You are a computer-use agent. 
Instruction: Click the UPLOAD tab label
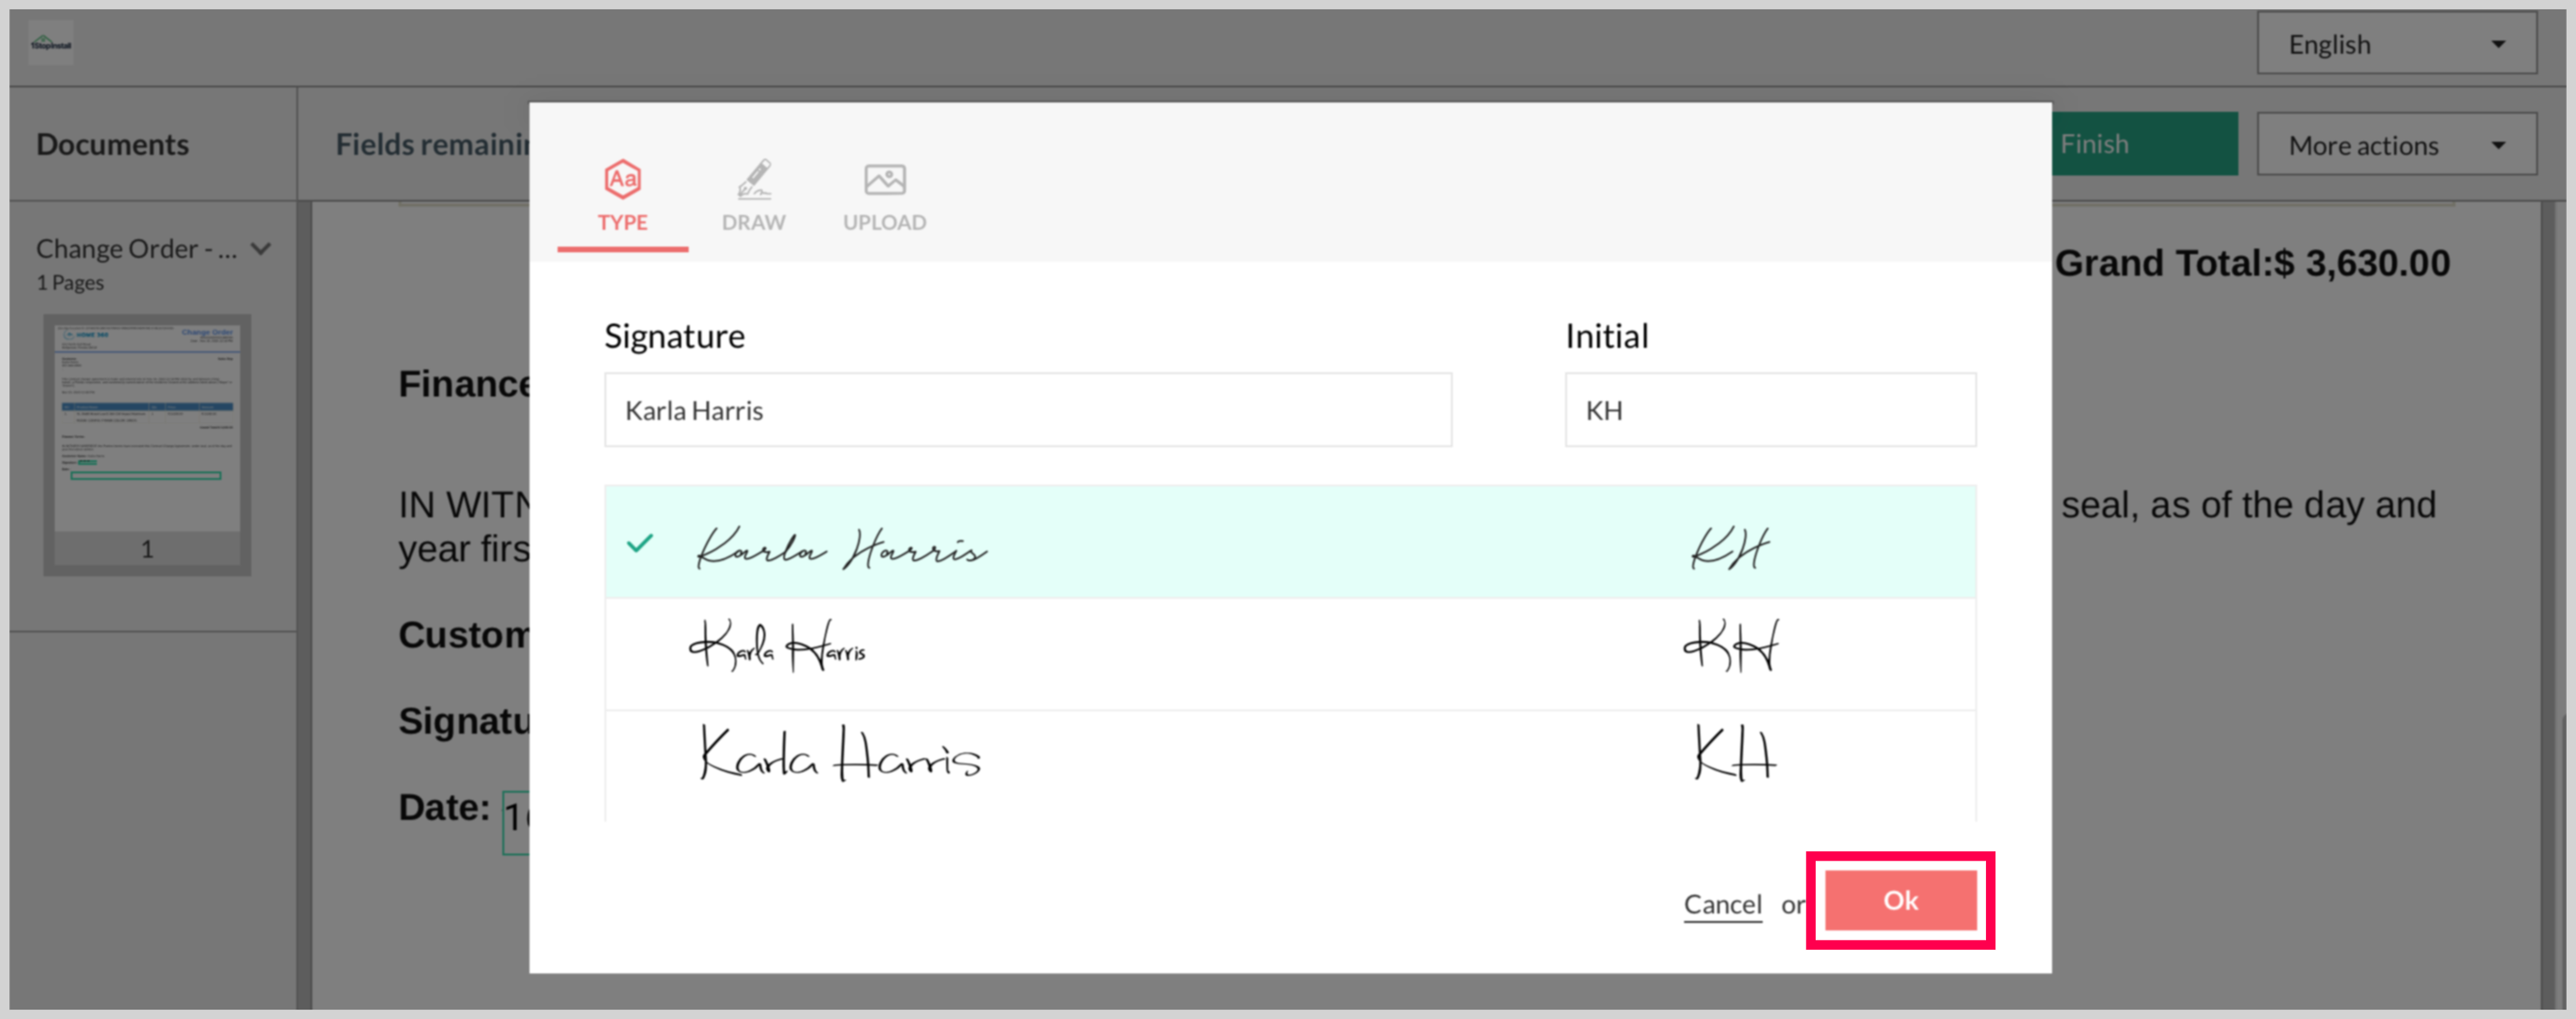pyautogui.click(x=884, y=222)
